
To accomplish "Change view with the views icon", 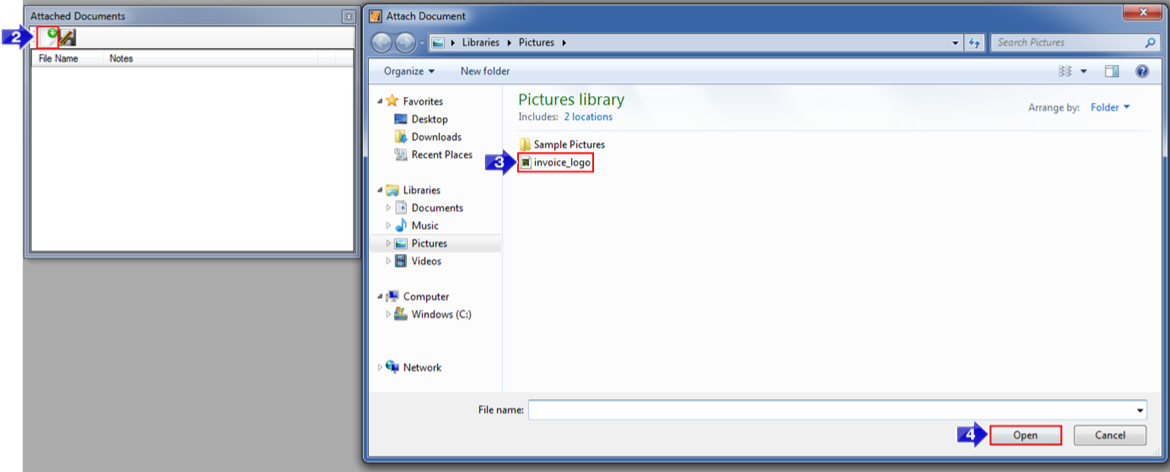I will (1065, 71).
